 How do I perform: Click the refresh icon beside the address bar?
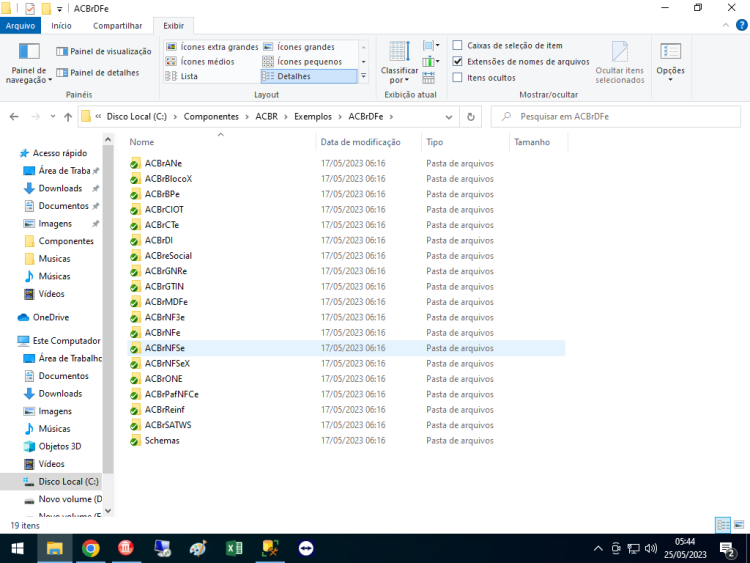tap(471, 117)
